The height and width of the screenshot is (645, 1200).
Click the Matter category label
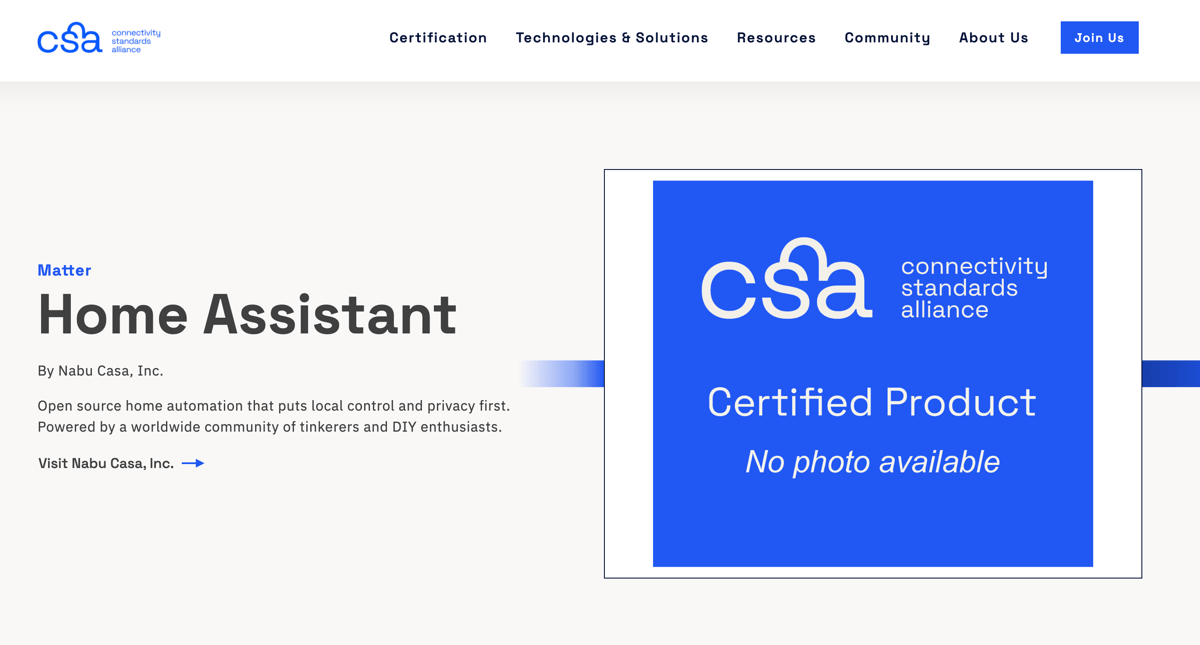pos(64,270)
